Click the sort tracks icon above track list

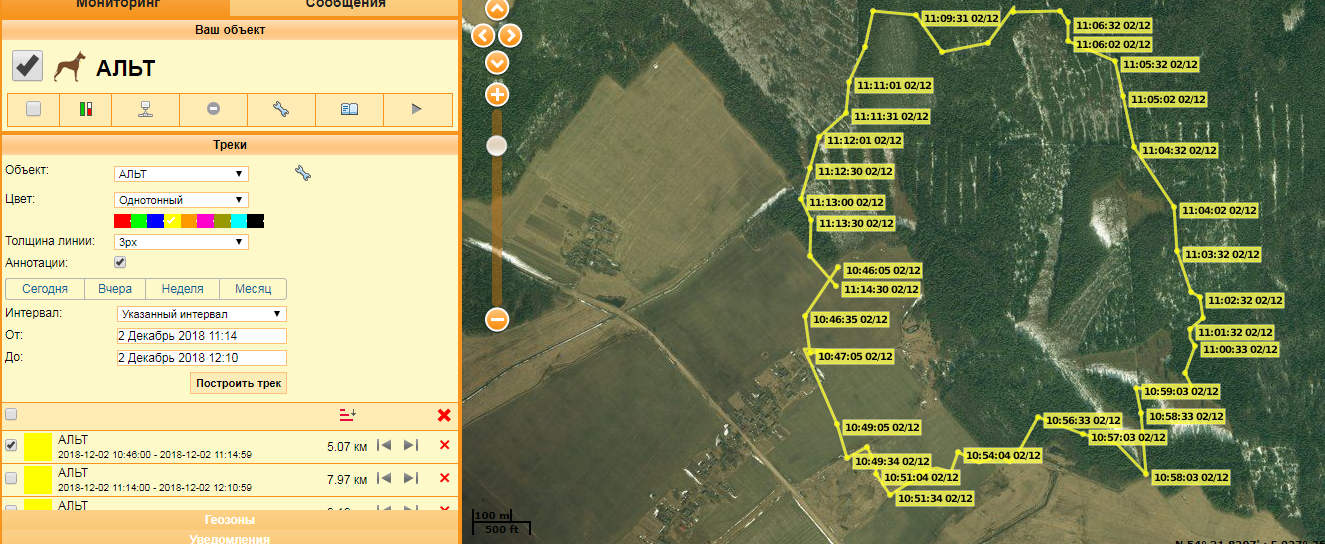(x=348, y=414)
